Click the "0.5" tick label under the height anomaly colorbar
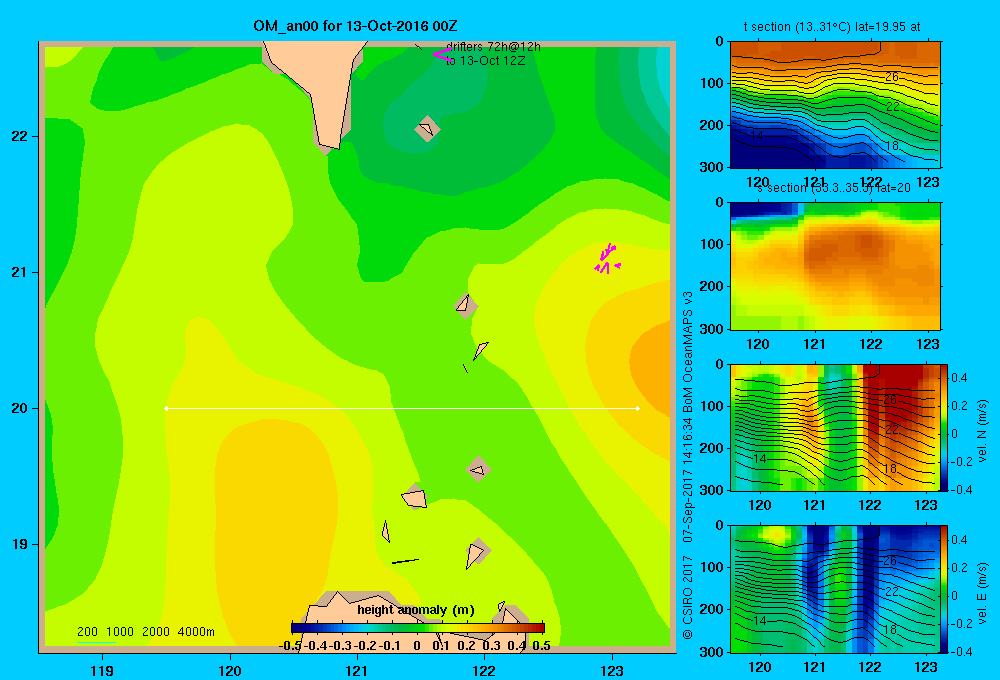This screenshot has width=1000, height=680. [x=541, y=646]
